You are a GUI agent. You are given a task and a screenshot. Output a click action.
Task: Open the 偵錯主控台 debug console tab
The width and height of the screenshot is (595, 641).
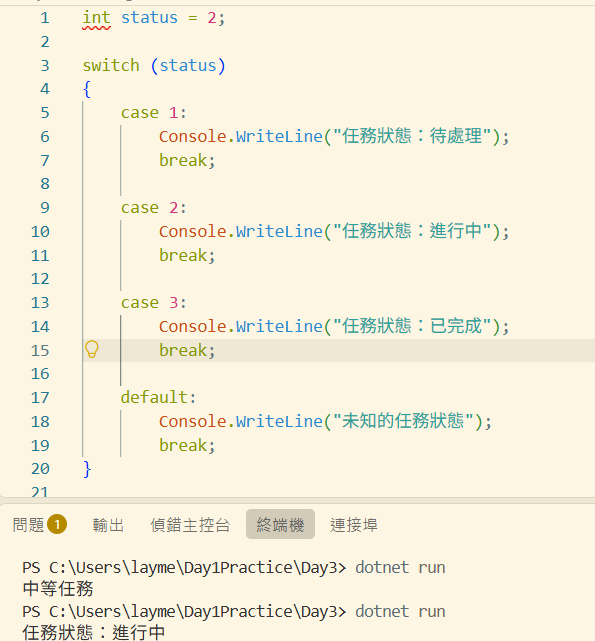(190, 524)
